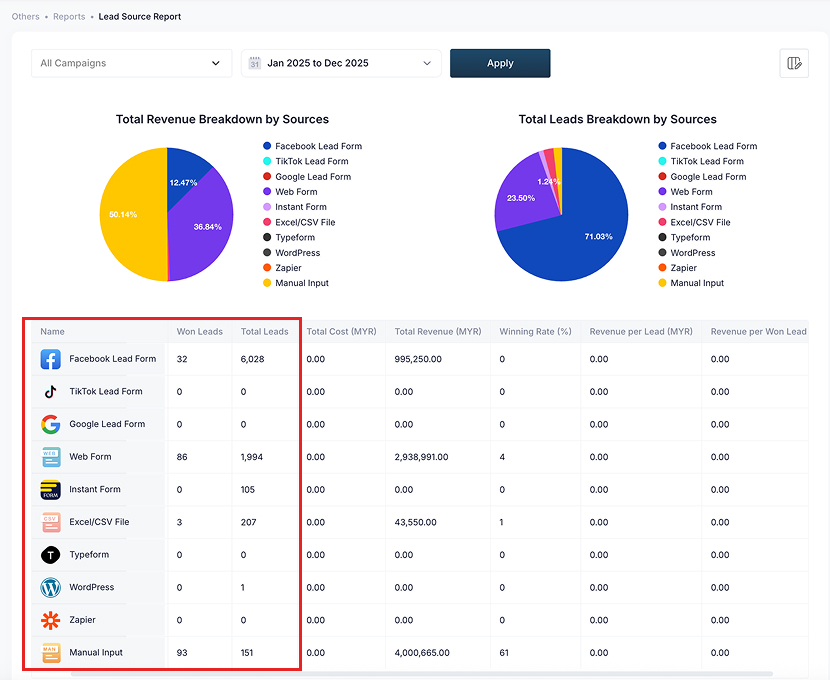The image size is (830, 680).
Task: Open the edit columns icon at top right
Action: pos(794,62)
